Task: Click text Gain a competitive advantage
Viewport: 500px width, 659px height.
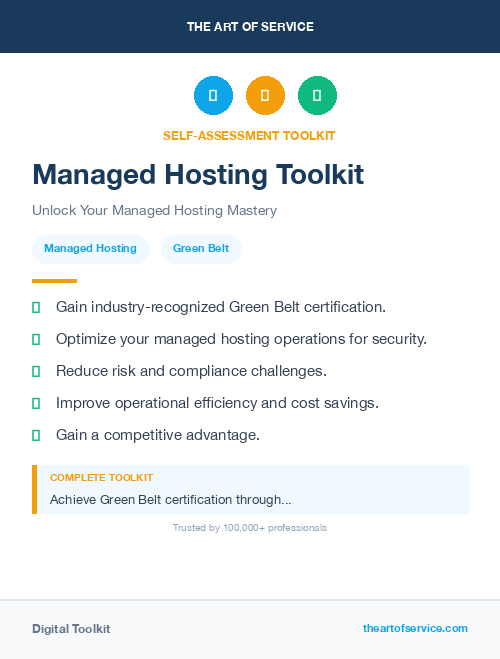Action: click(158, 435)
